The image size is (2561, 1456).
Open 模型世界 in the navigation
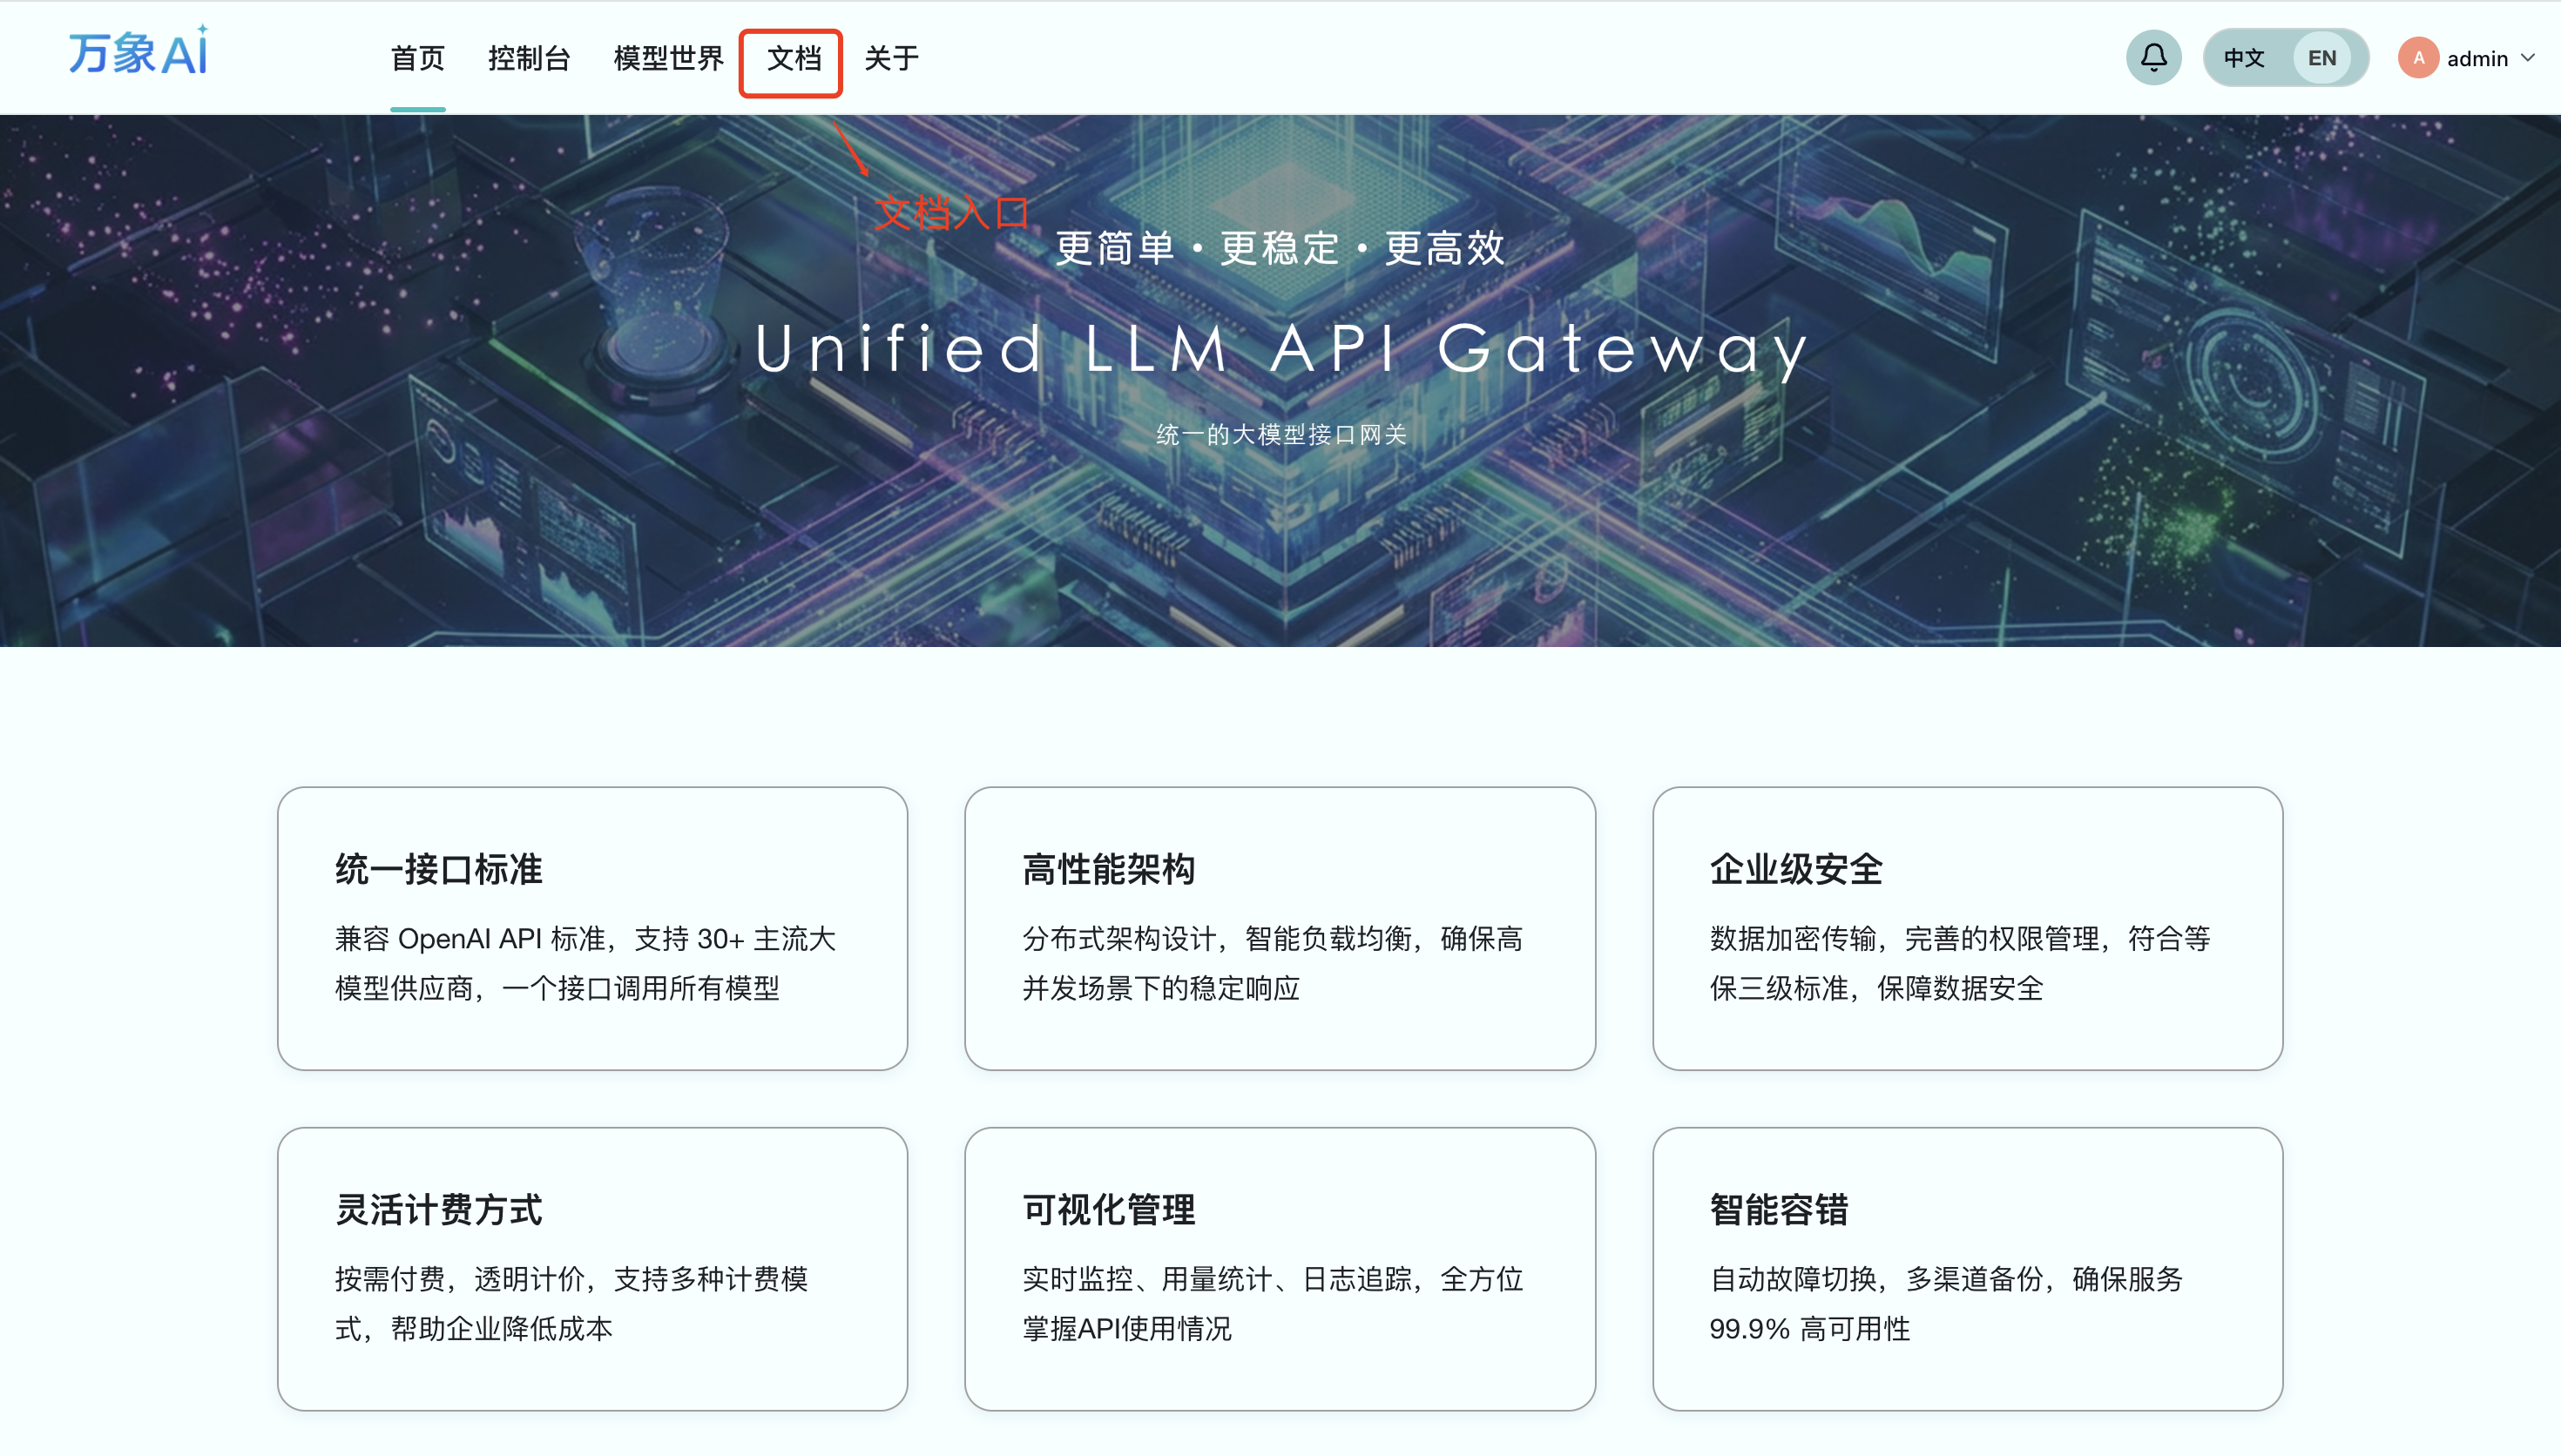(668, 58)
